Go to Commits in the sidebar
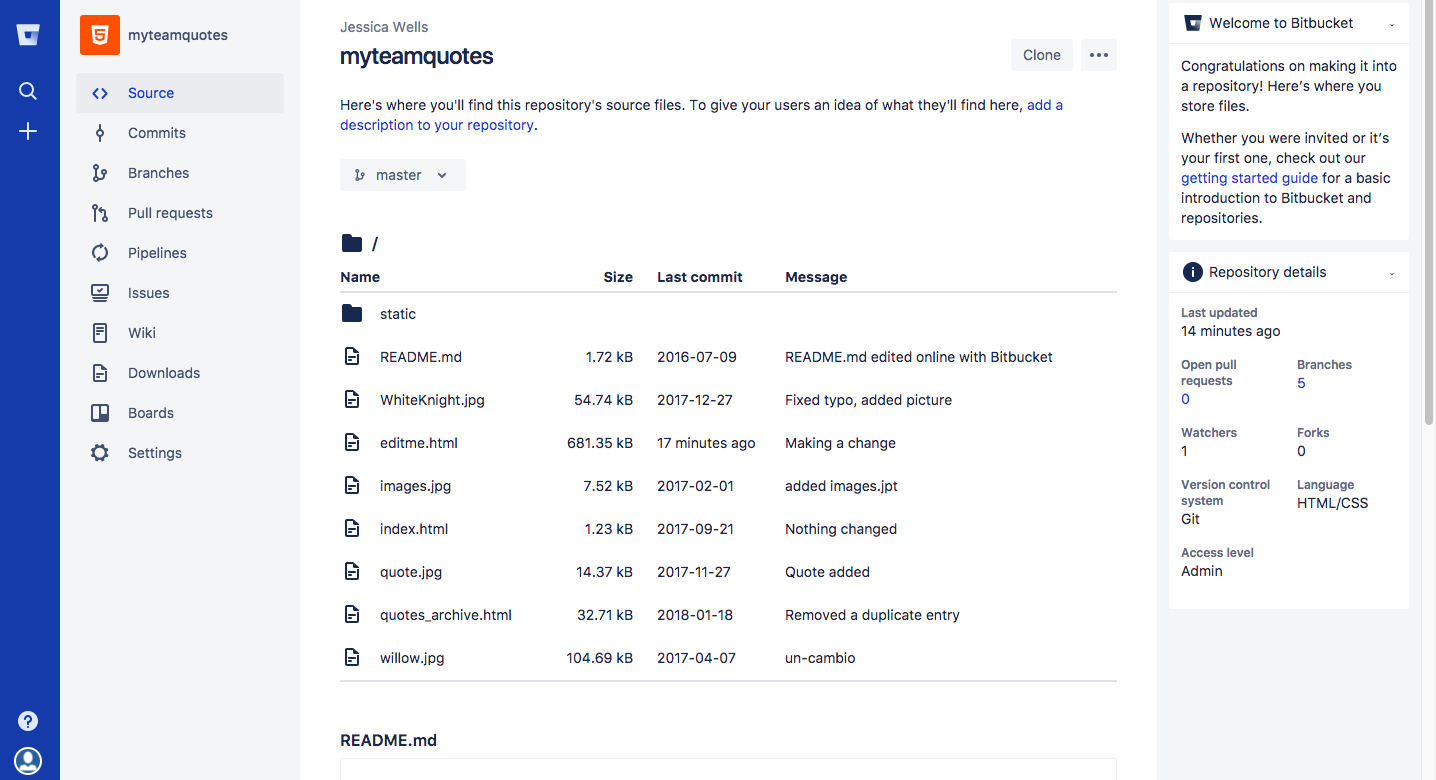This screenshot has width=1436, height=780. (x=180, y=133)
